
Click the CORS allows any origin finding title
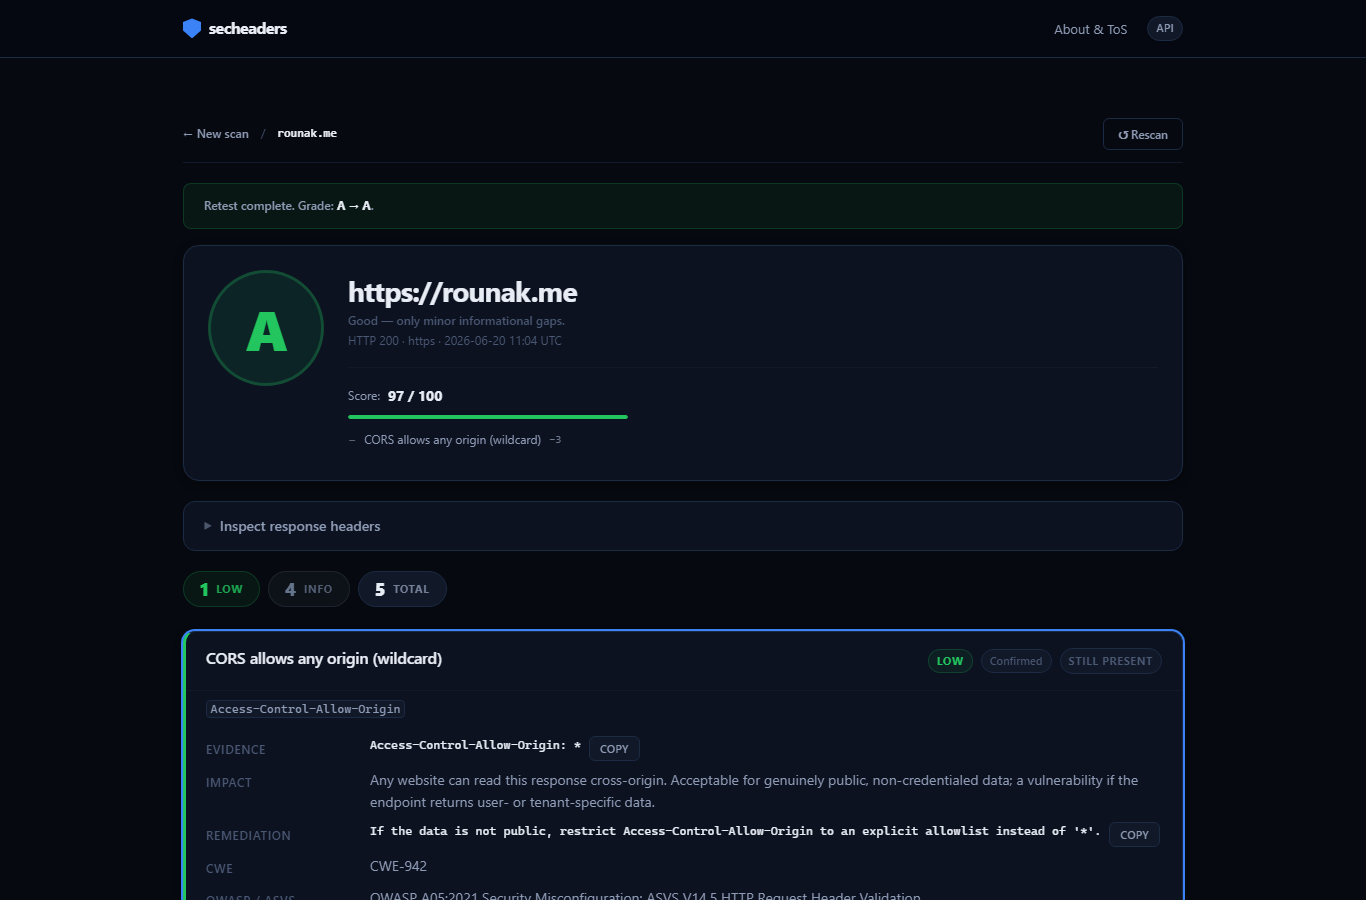(x=324, y=659)
